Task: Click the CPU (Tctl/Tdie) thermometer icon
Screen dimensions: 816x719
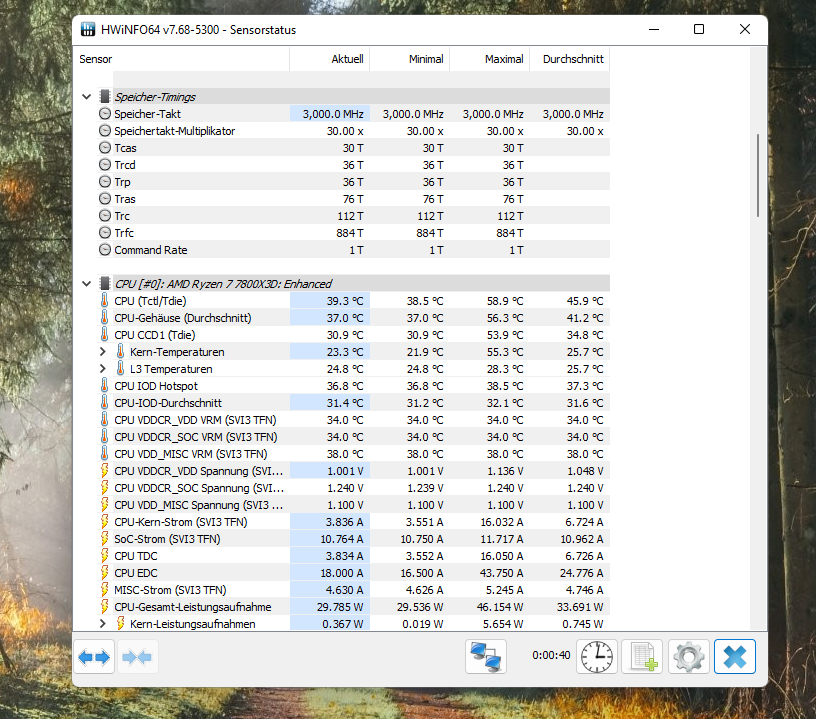Action: [105, 301]
